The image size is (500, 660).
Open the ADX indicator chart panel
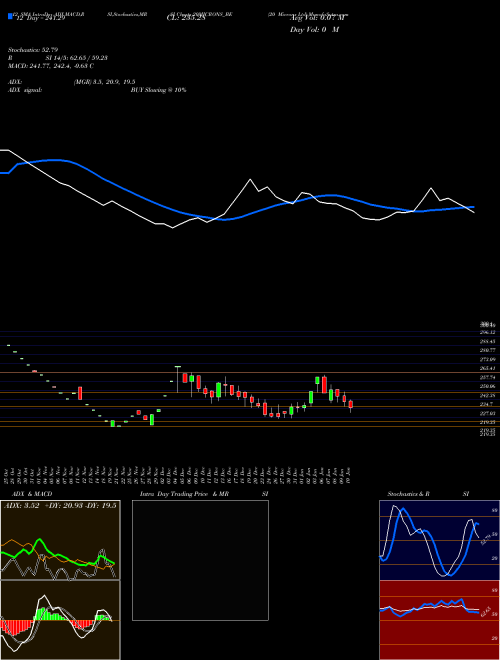pyautogui.click(x=60, y=540)
